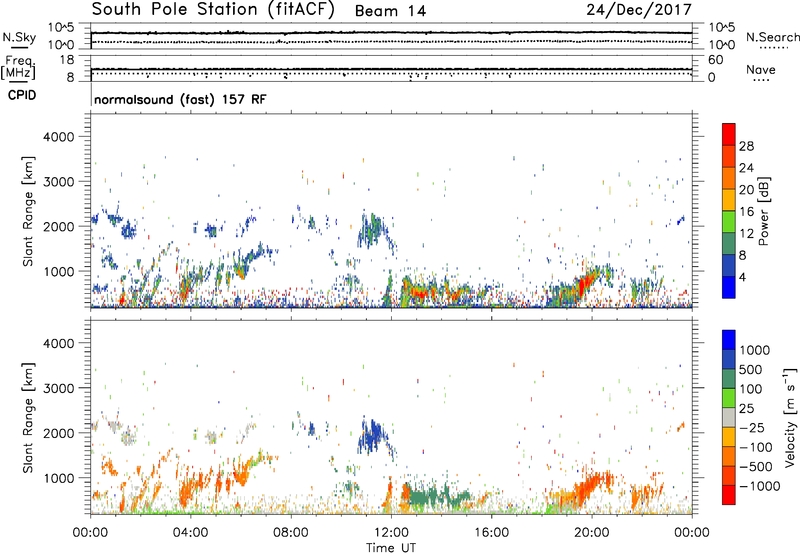The height and width of the screenshot is (554, 800).
Task: Select the "Beam 14" label in header
Action: tap(390, 11)
